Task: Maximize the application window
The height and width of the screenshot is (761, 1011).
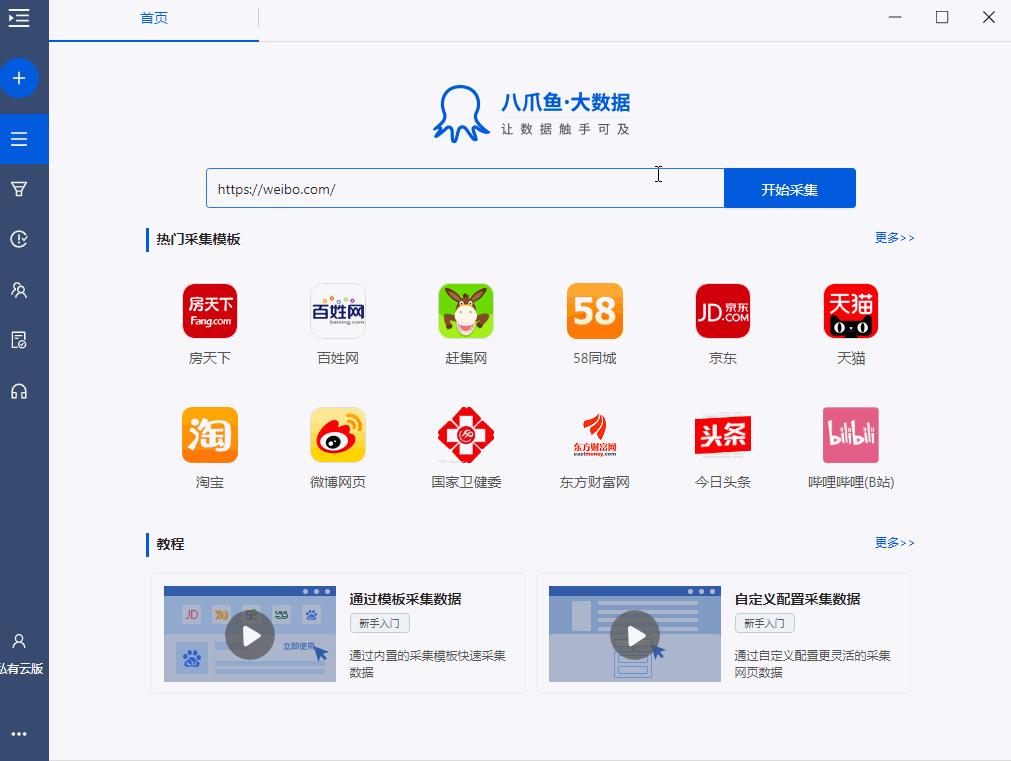Action: coord(942,17)
